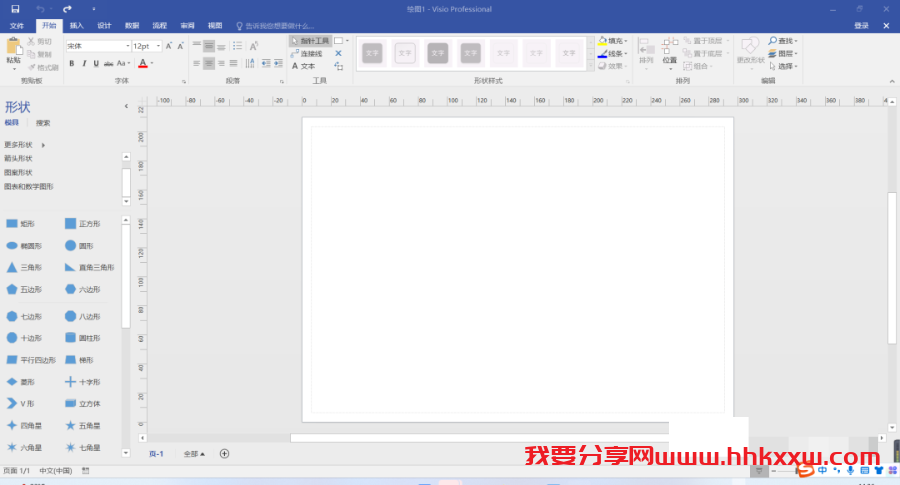Click the page tab 页-1
Viewport: 900px width, 485px height.
[x=156, y=453]
